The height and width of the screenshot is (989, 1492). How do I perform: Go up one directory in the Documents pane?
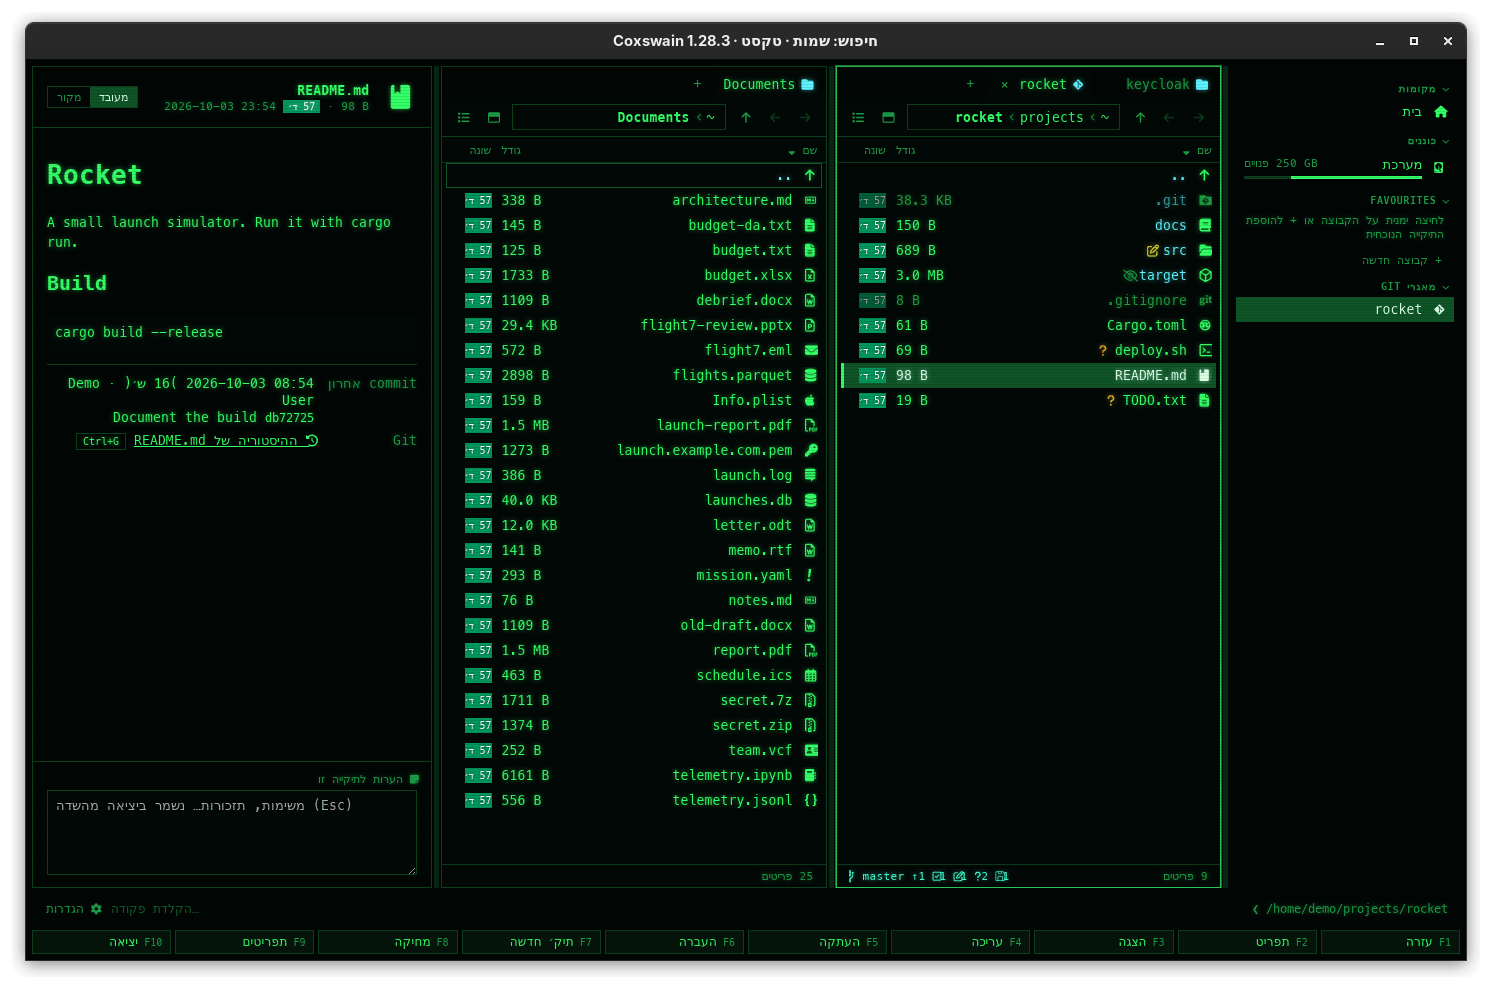[x=746, y=117]
